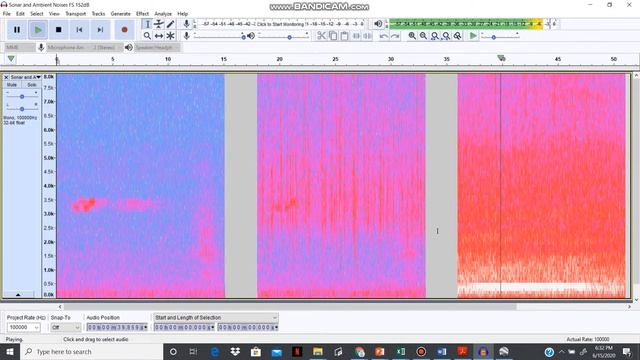Open the Generate menu
640x360 pixels.
pyautogui.click(x=121, y=13)
